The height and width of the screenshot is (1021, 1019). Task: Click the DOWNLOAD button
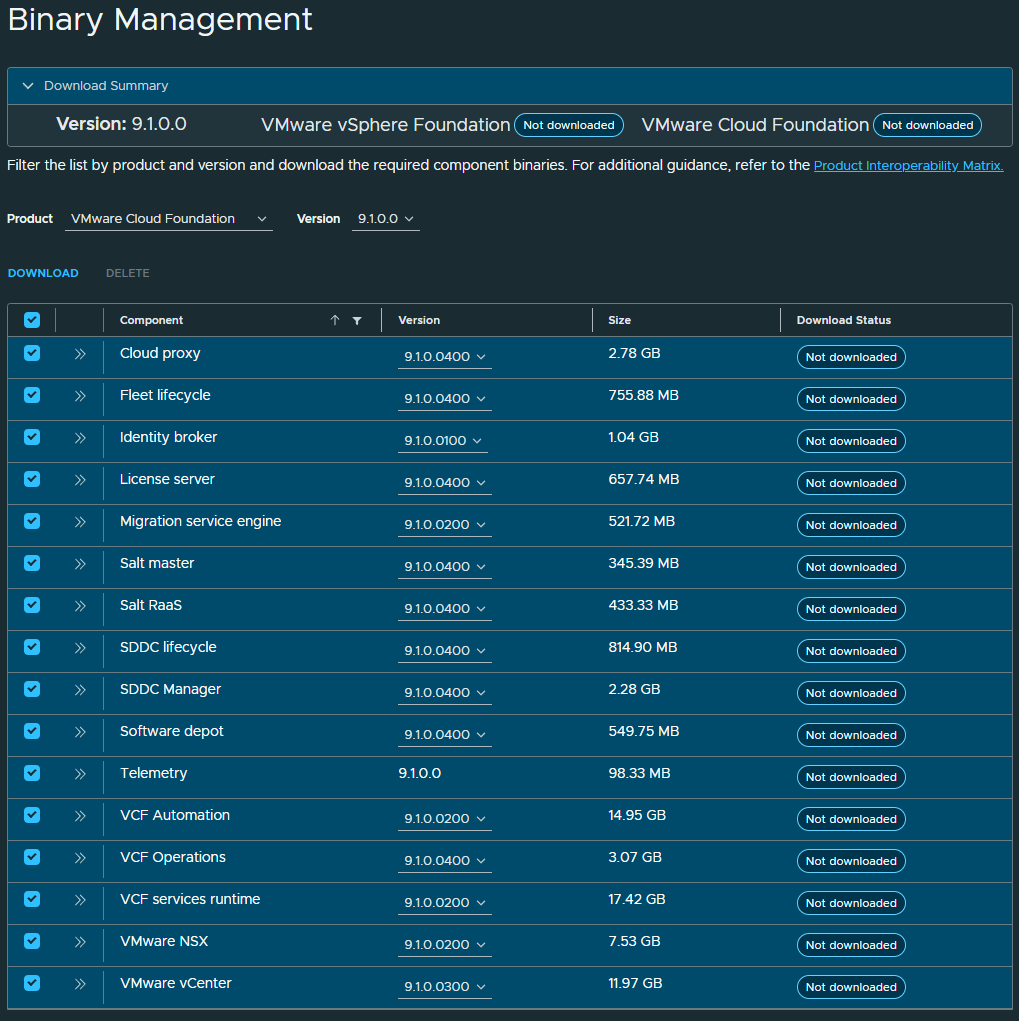(43, 273)
